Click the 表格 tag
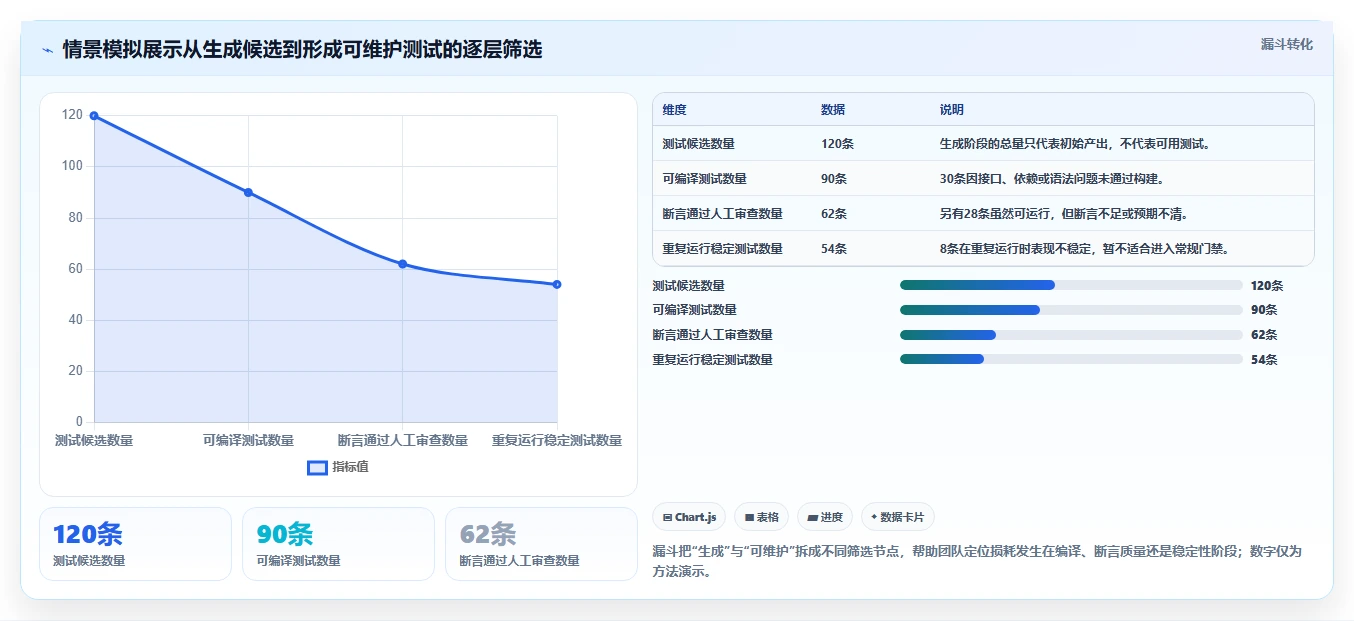The width and height of the screenshot is (1354, 621). click(x=761, y=517)
